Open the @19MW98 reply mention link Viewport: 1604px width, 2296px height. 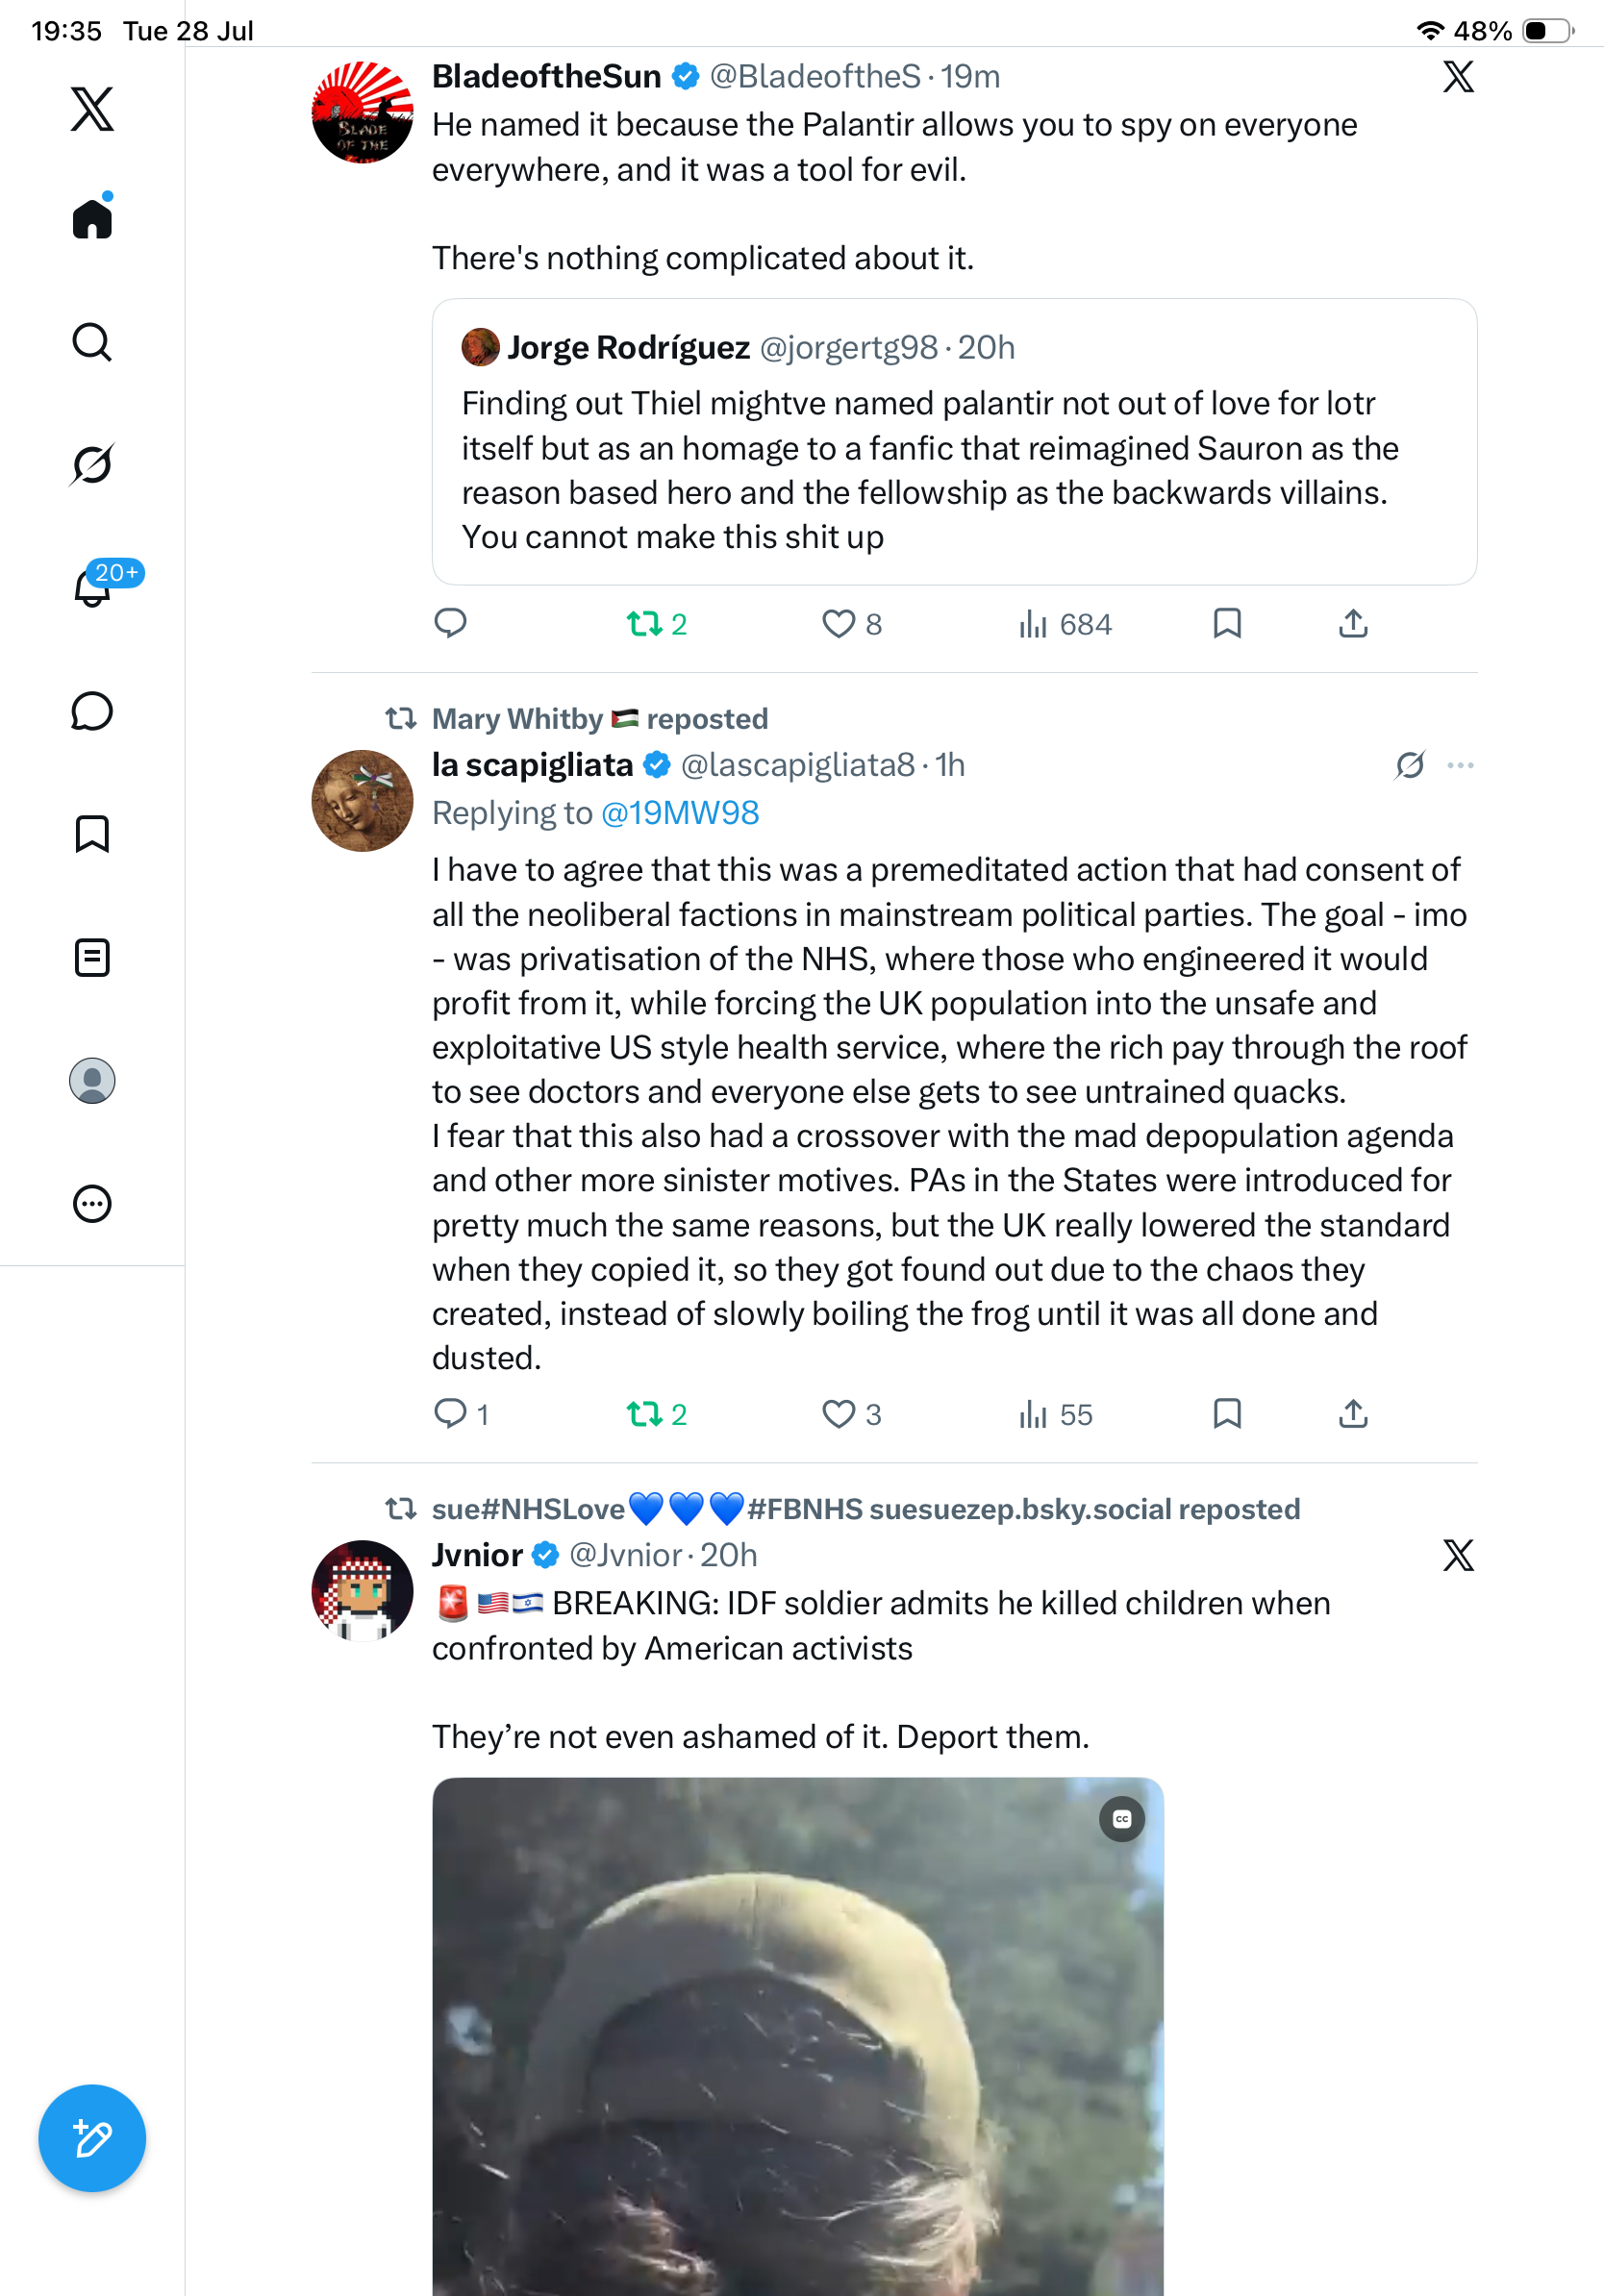point(680,813)
